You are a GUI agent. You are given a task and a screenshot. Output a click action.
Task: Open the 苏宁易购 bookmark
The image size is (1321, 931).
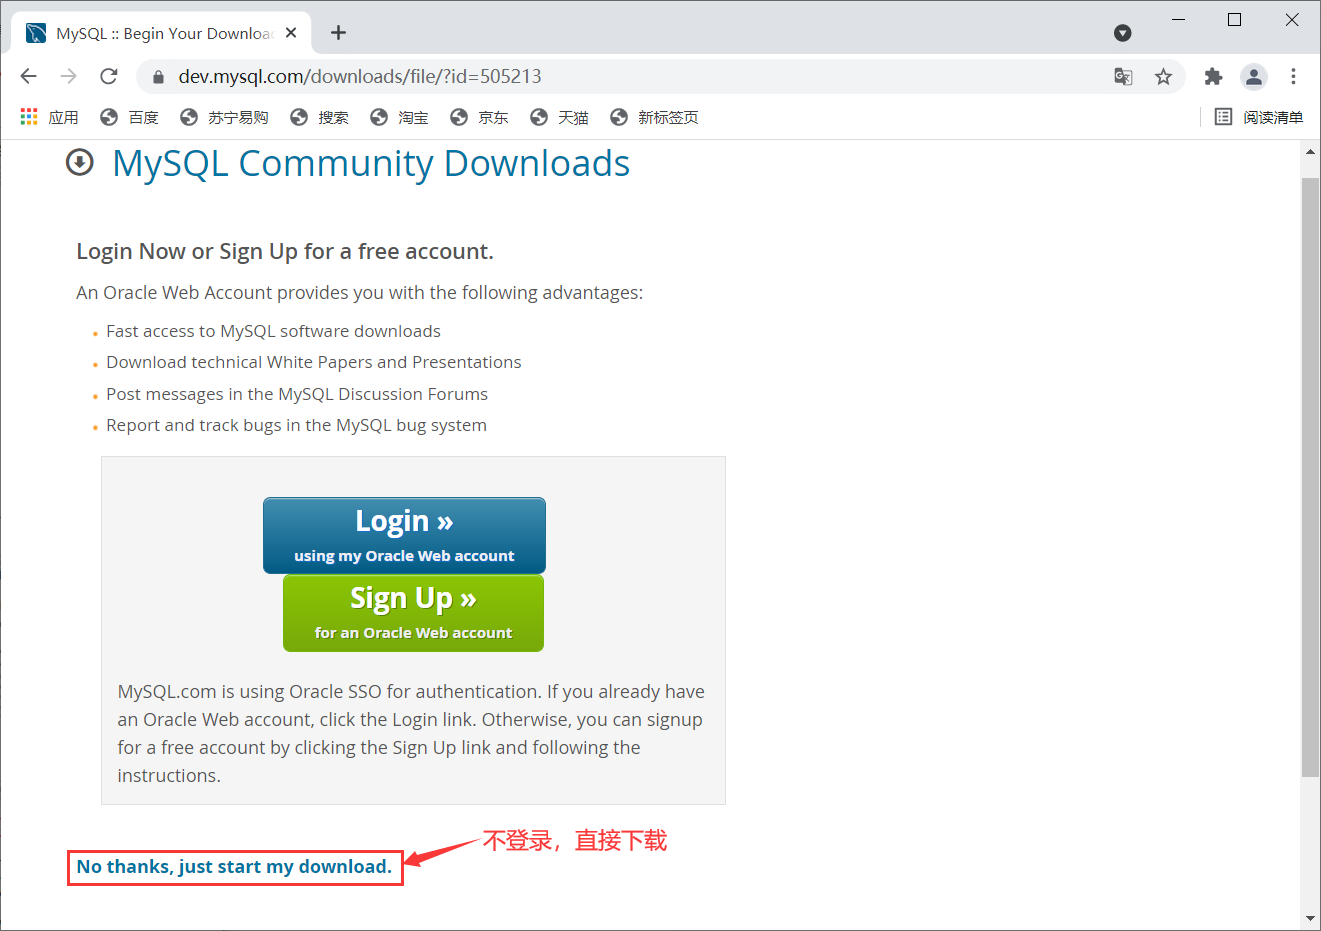click(x=224, y=117)
